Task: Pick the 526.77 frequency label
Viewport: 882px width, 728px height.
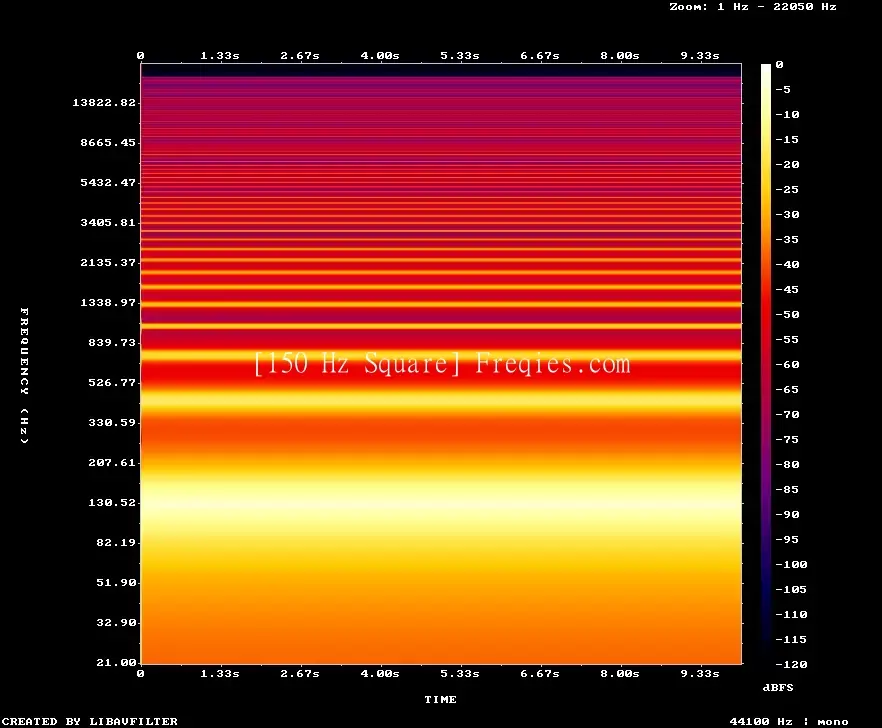Action: [x=112, y=382]
